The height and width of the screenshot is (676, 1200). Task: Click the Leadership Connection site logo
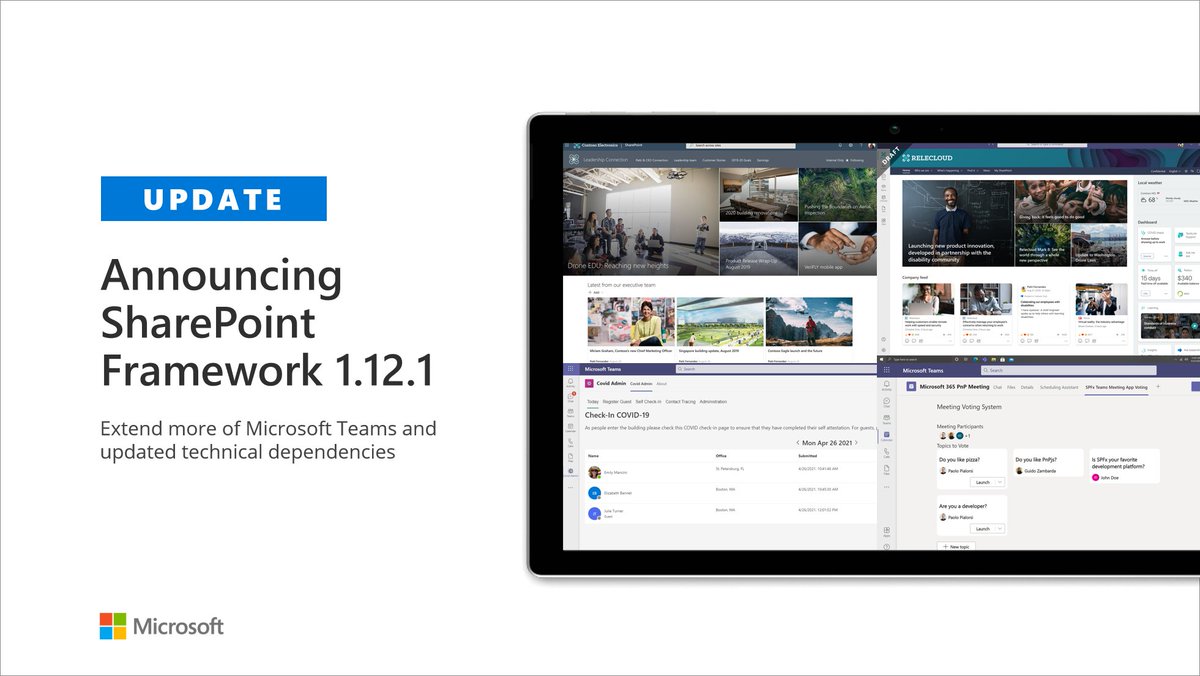[573, 160]
